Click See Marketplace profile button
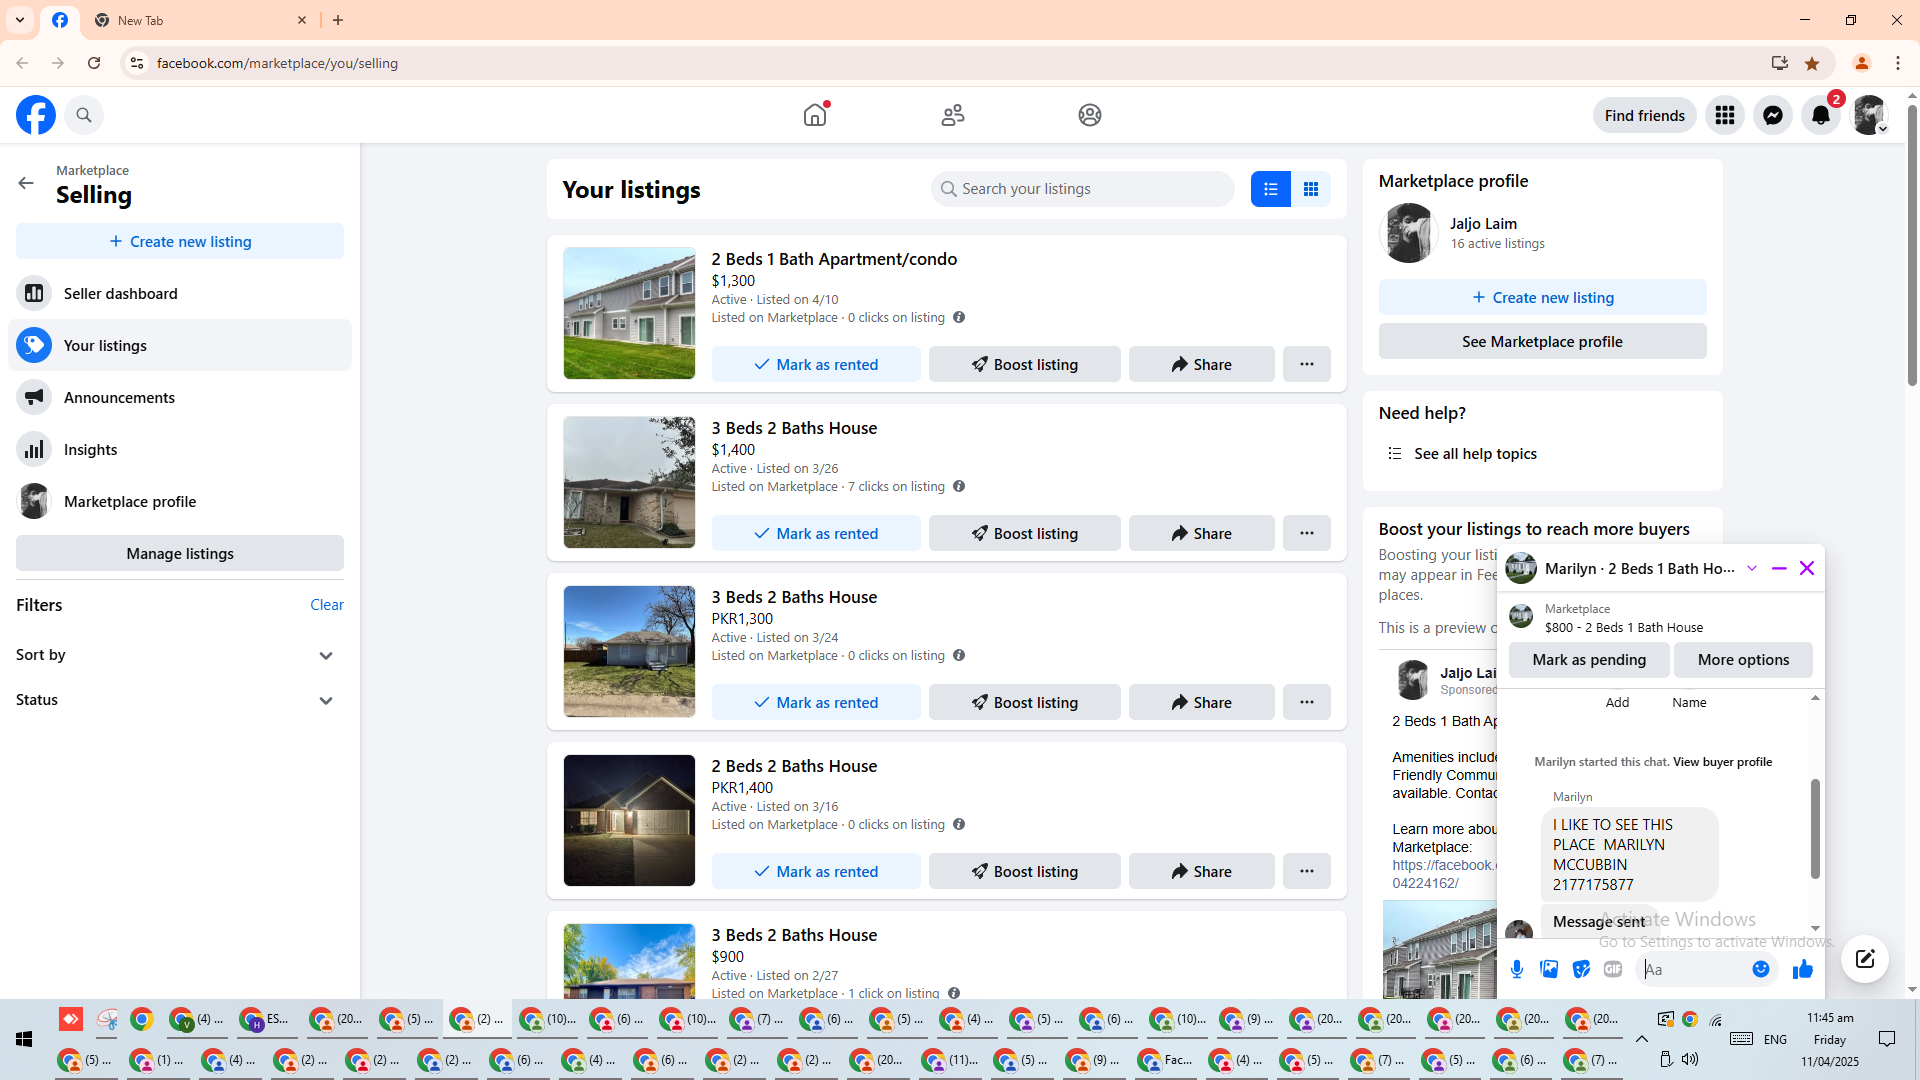The image size is (1920, 1080). [1543, 341]
